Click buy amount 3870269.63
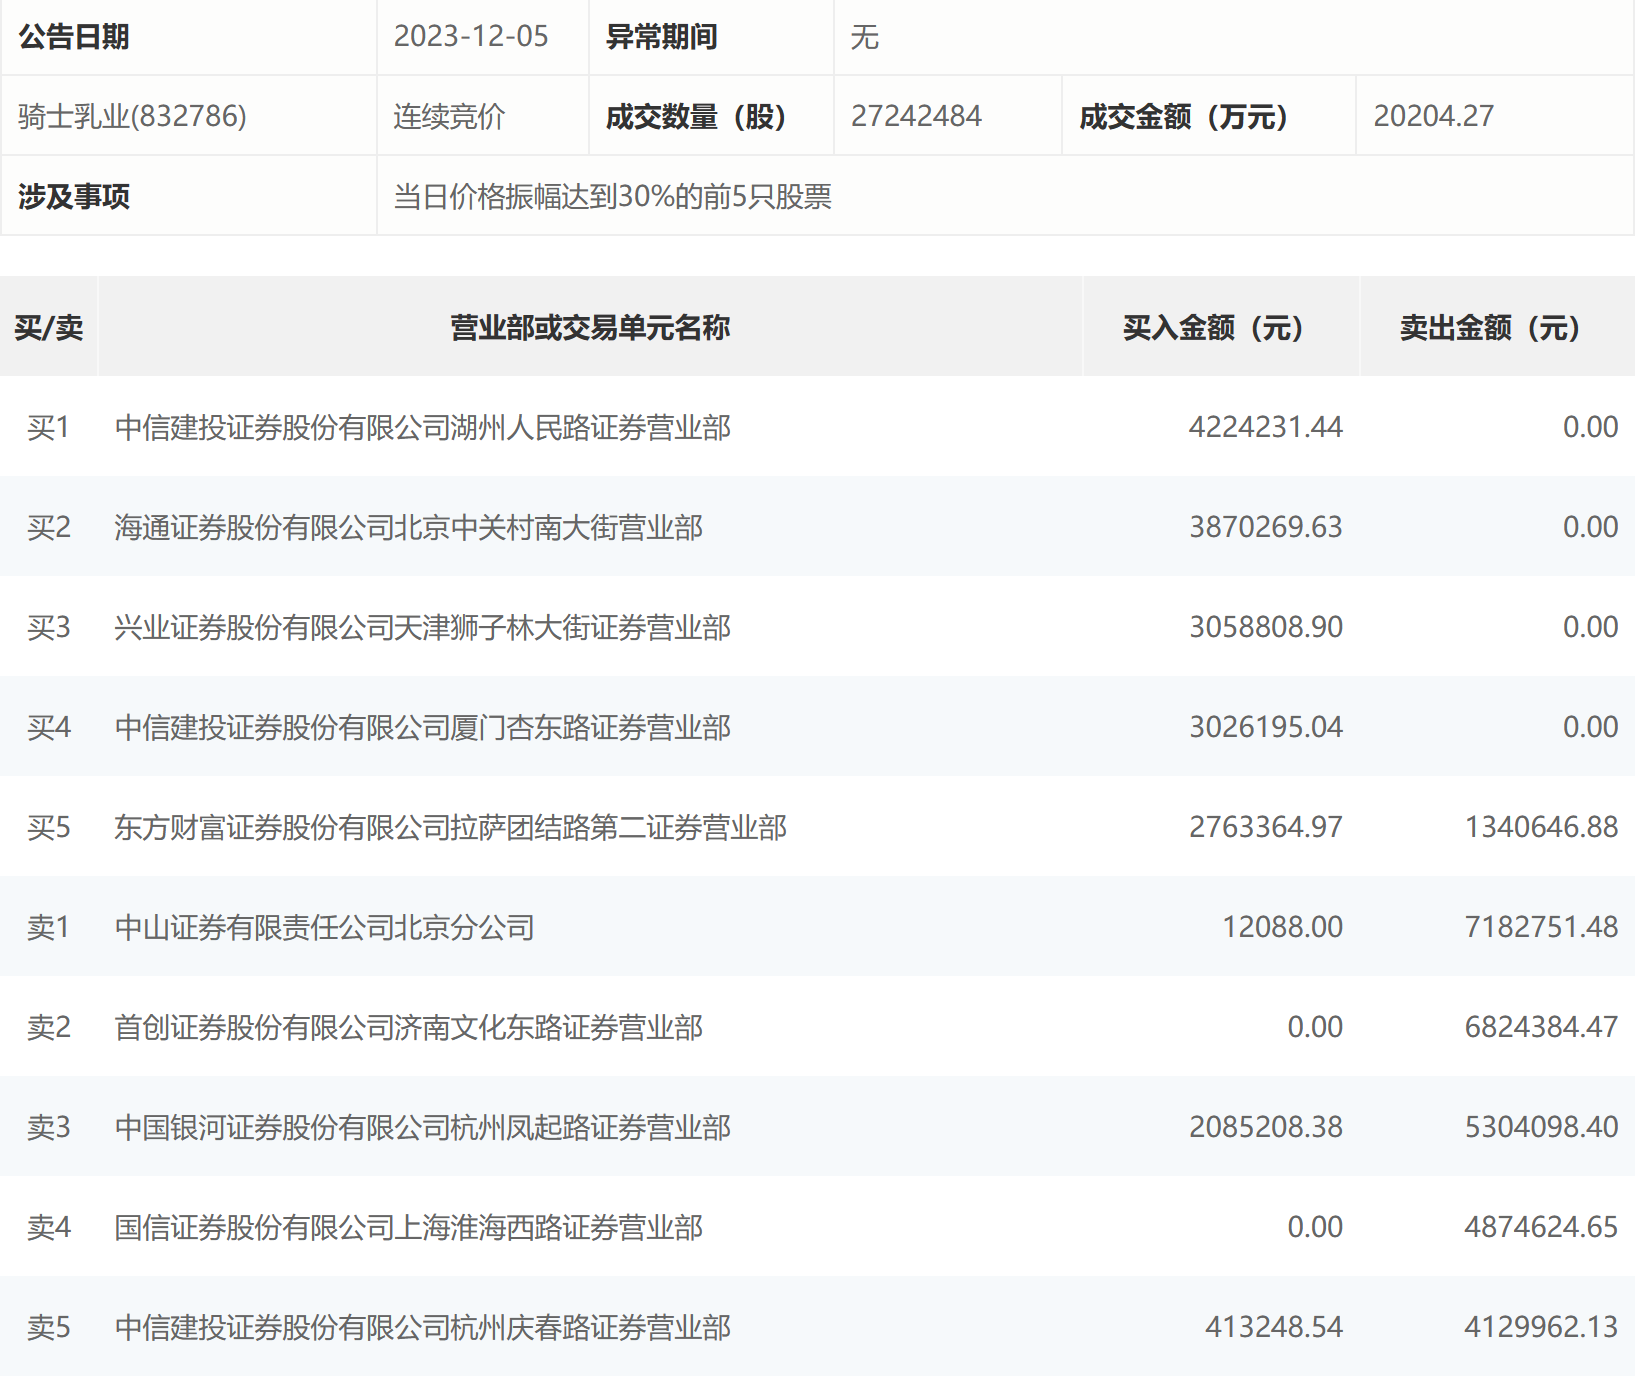The width and height of the screenshot is (1639, 1377). click(x=1265, y=527)
